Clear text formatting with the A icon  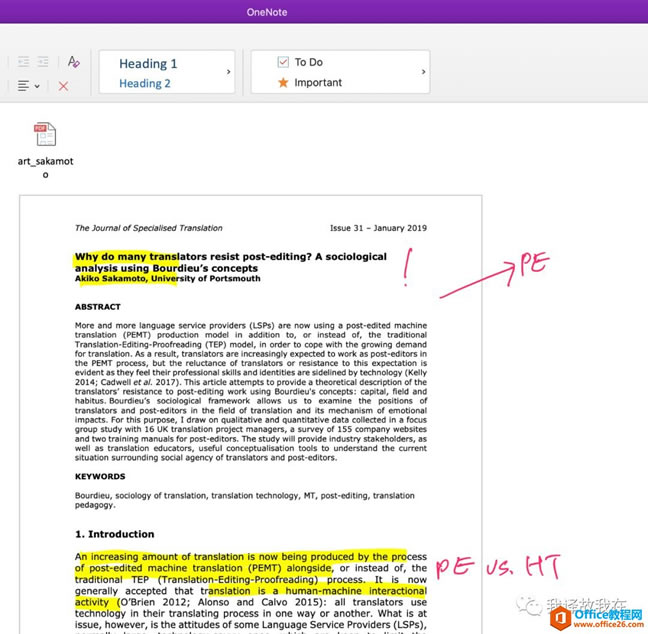[74, 62]
